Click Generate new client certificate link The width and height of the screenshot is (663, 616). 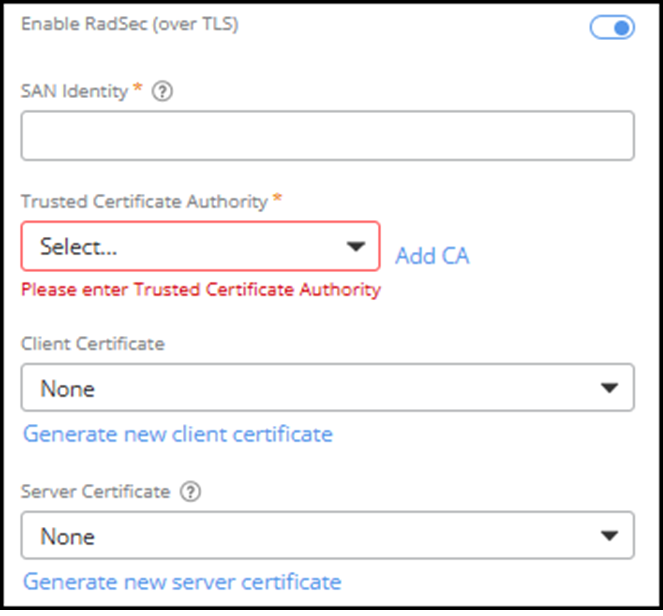178,434
